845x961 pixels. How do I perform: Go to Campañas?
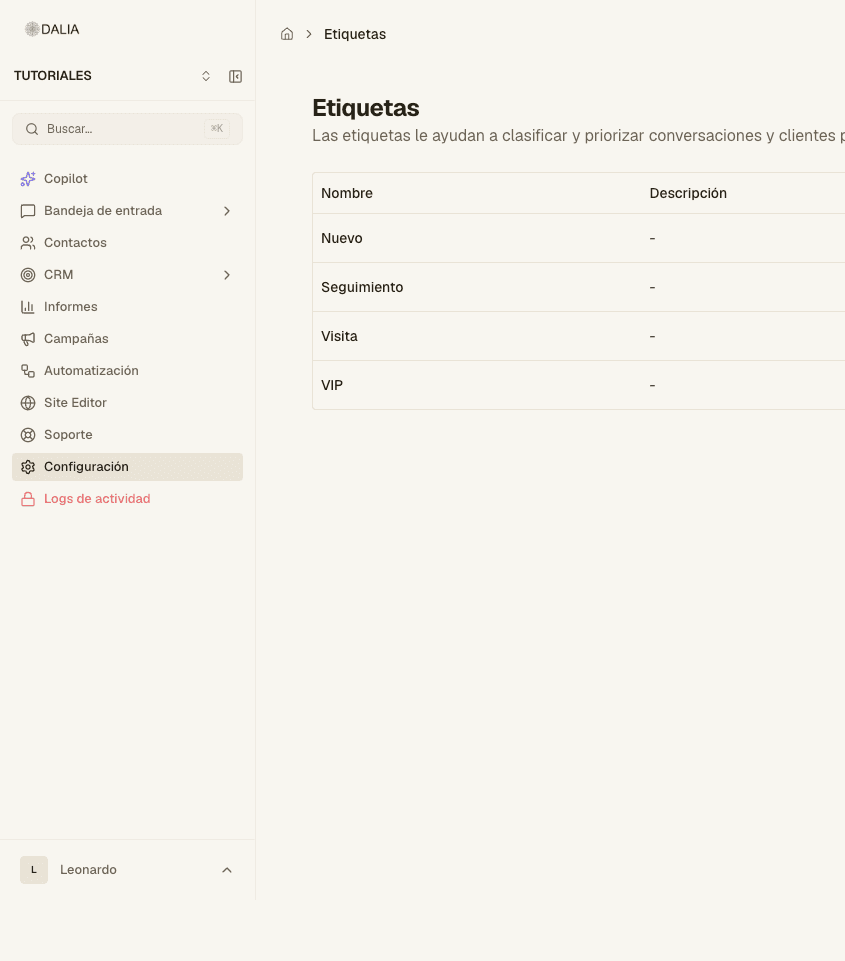tap(127, 339)
